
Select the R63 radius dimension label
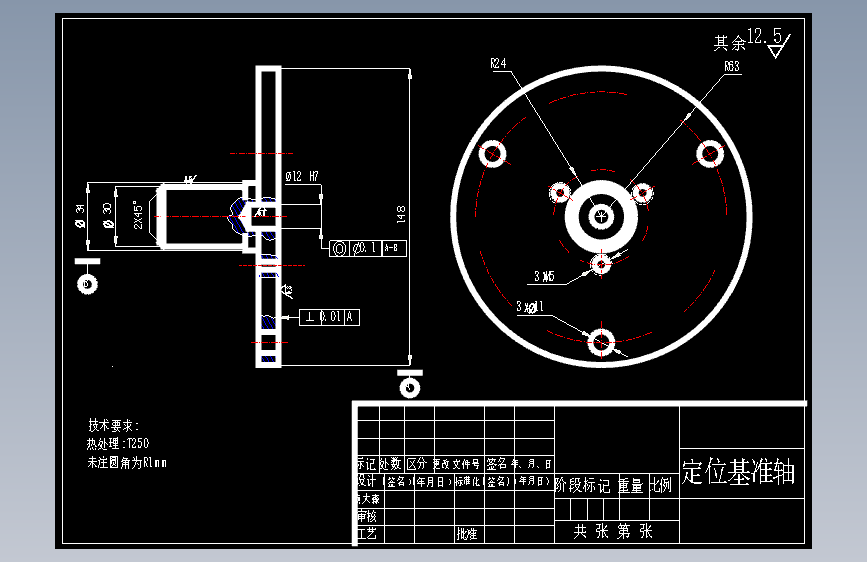click(x=732, y=66)
